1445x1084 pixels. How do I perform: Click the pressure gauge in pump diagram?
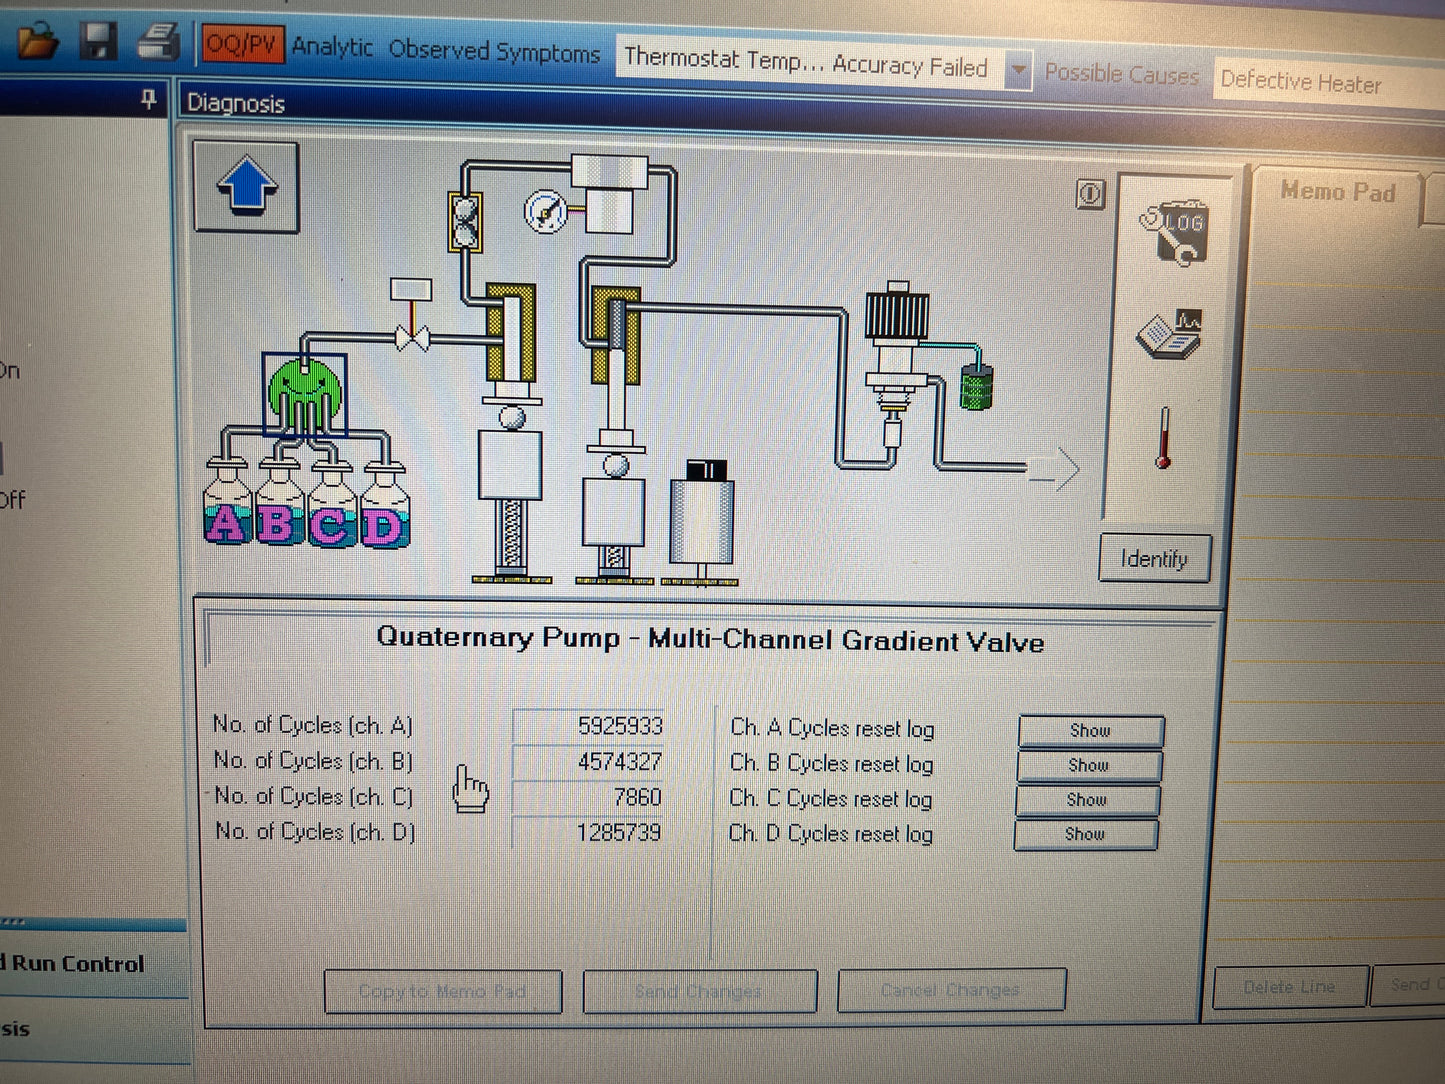pos(546,211)
